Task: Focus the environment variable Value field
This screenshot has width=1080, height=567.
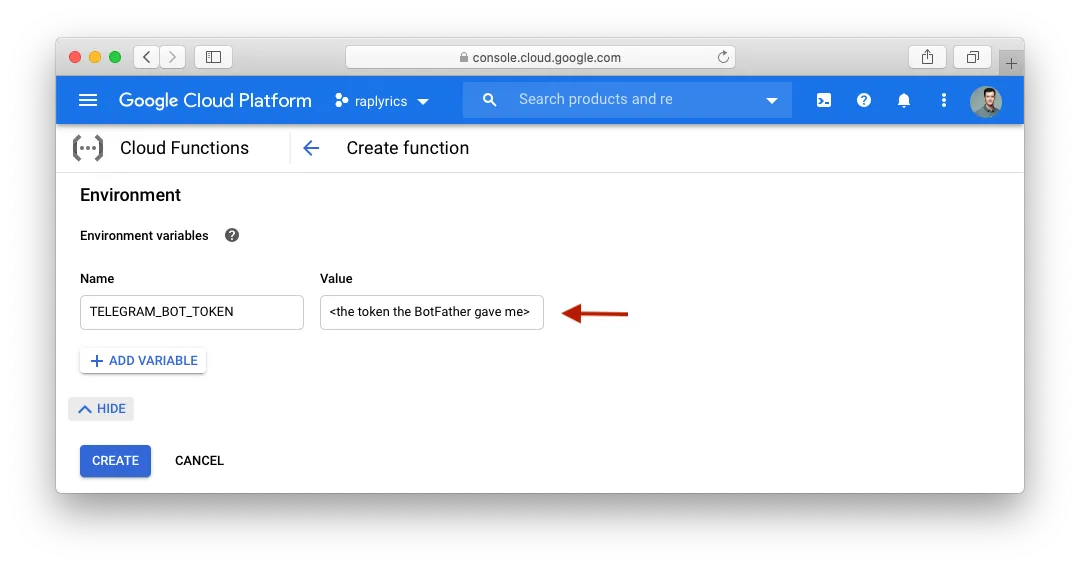Action: [431, 312]
